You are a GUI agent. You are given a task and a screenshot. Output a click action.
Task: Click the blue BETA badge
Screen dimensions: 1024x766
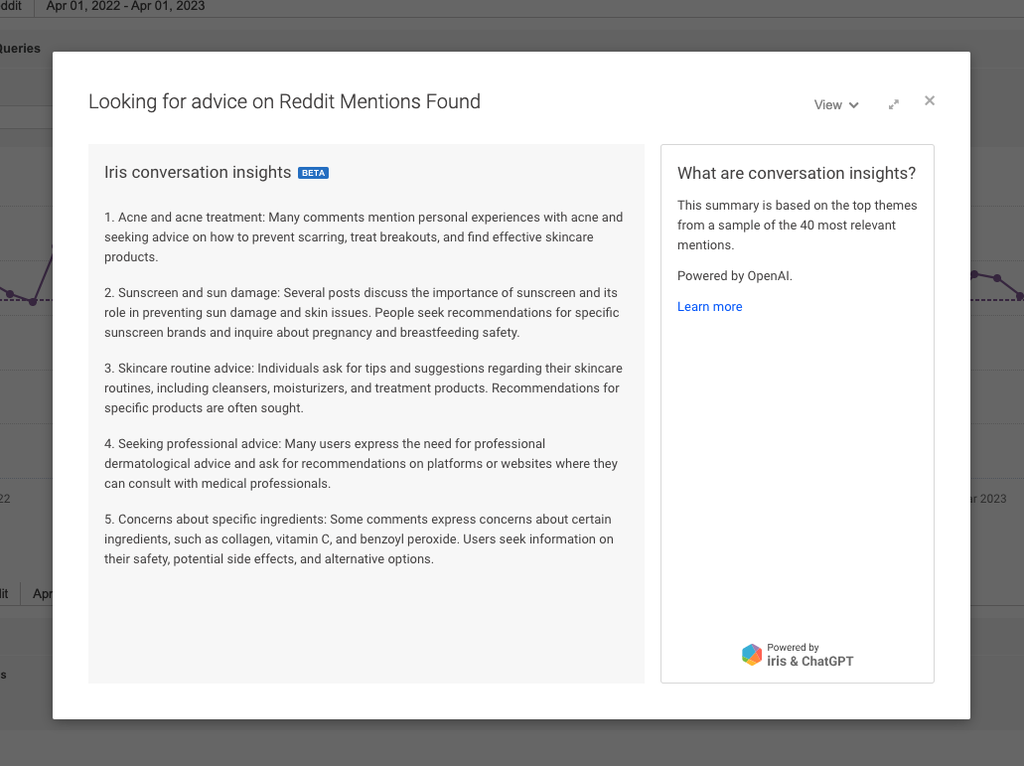point(313,173)
